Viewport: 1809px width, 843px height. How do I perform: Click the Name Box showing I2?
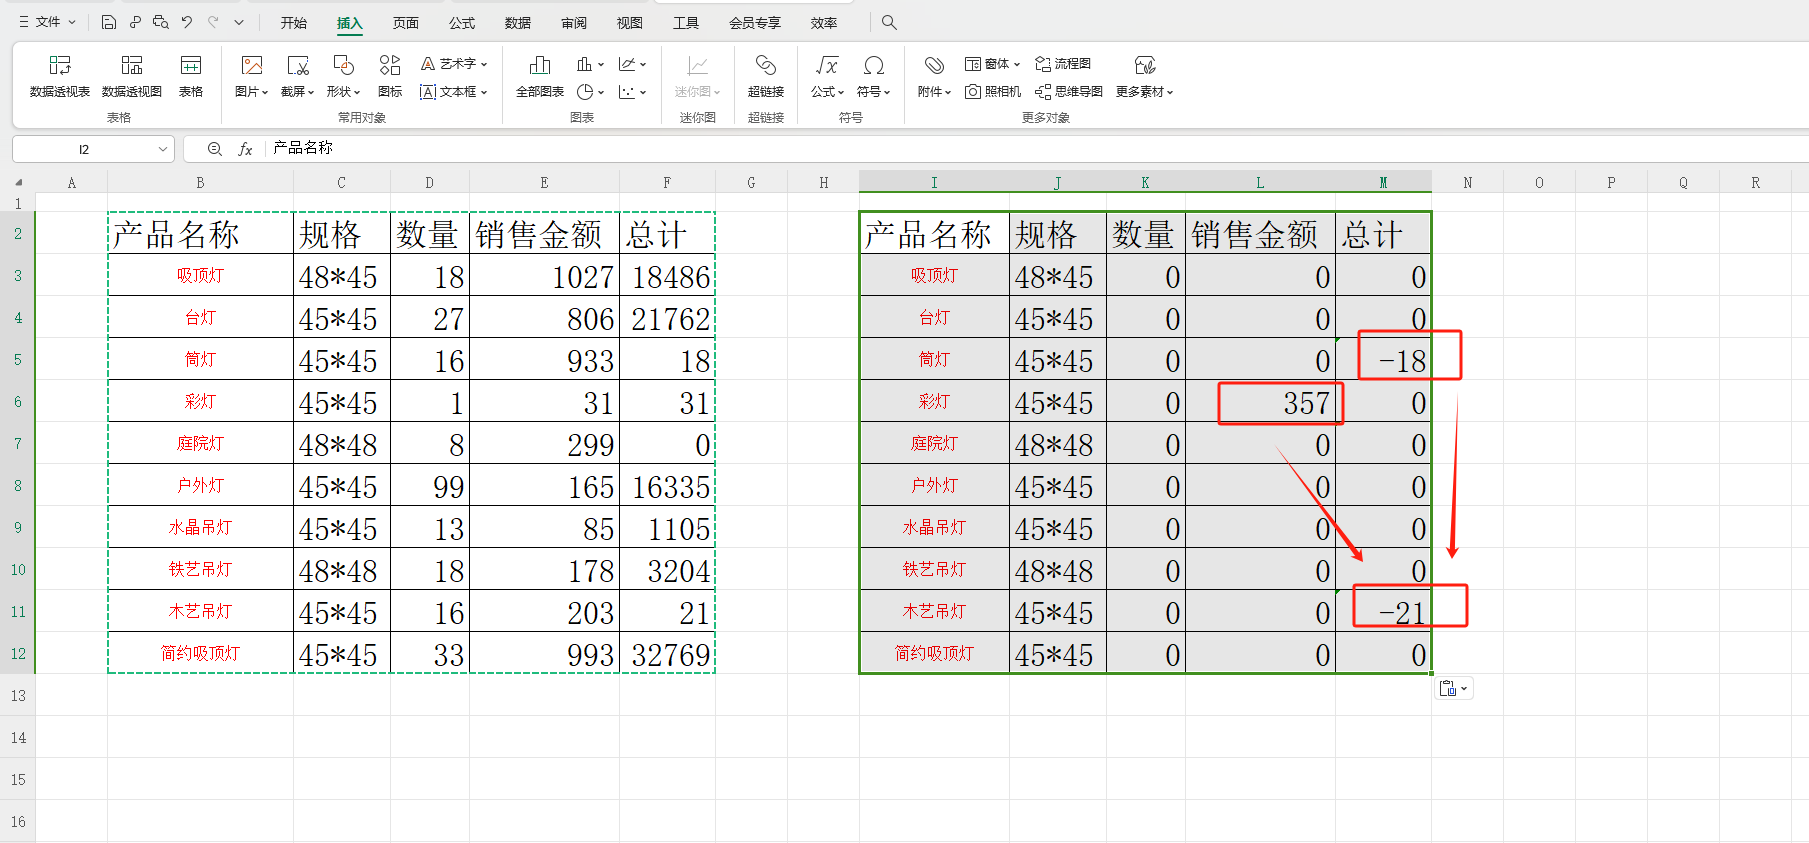pos(84,149)
